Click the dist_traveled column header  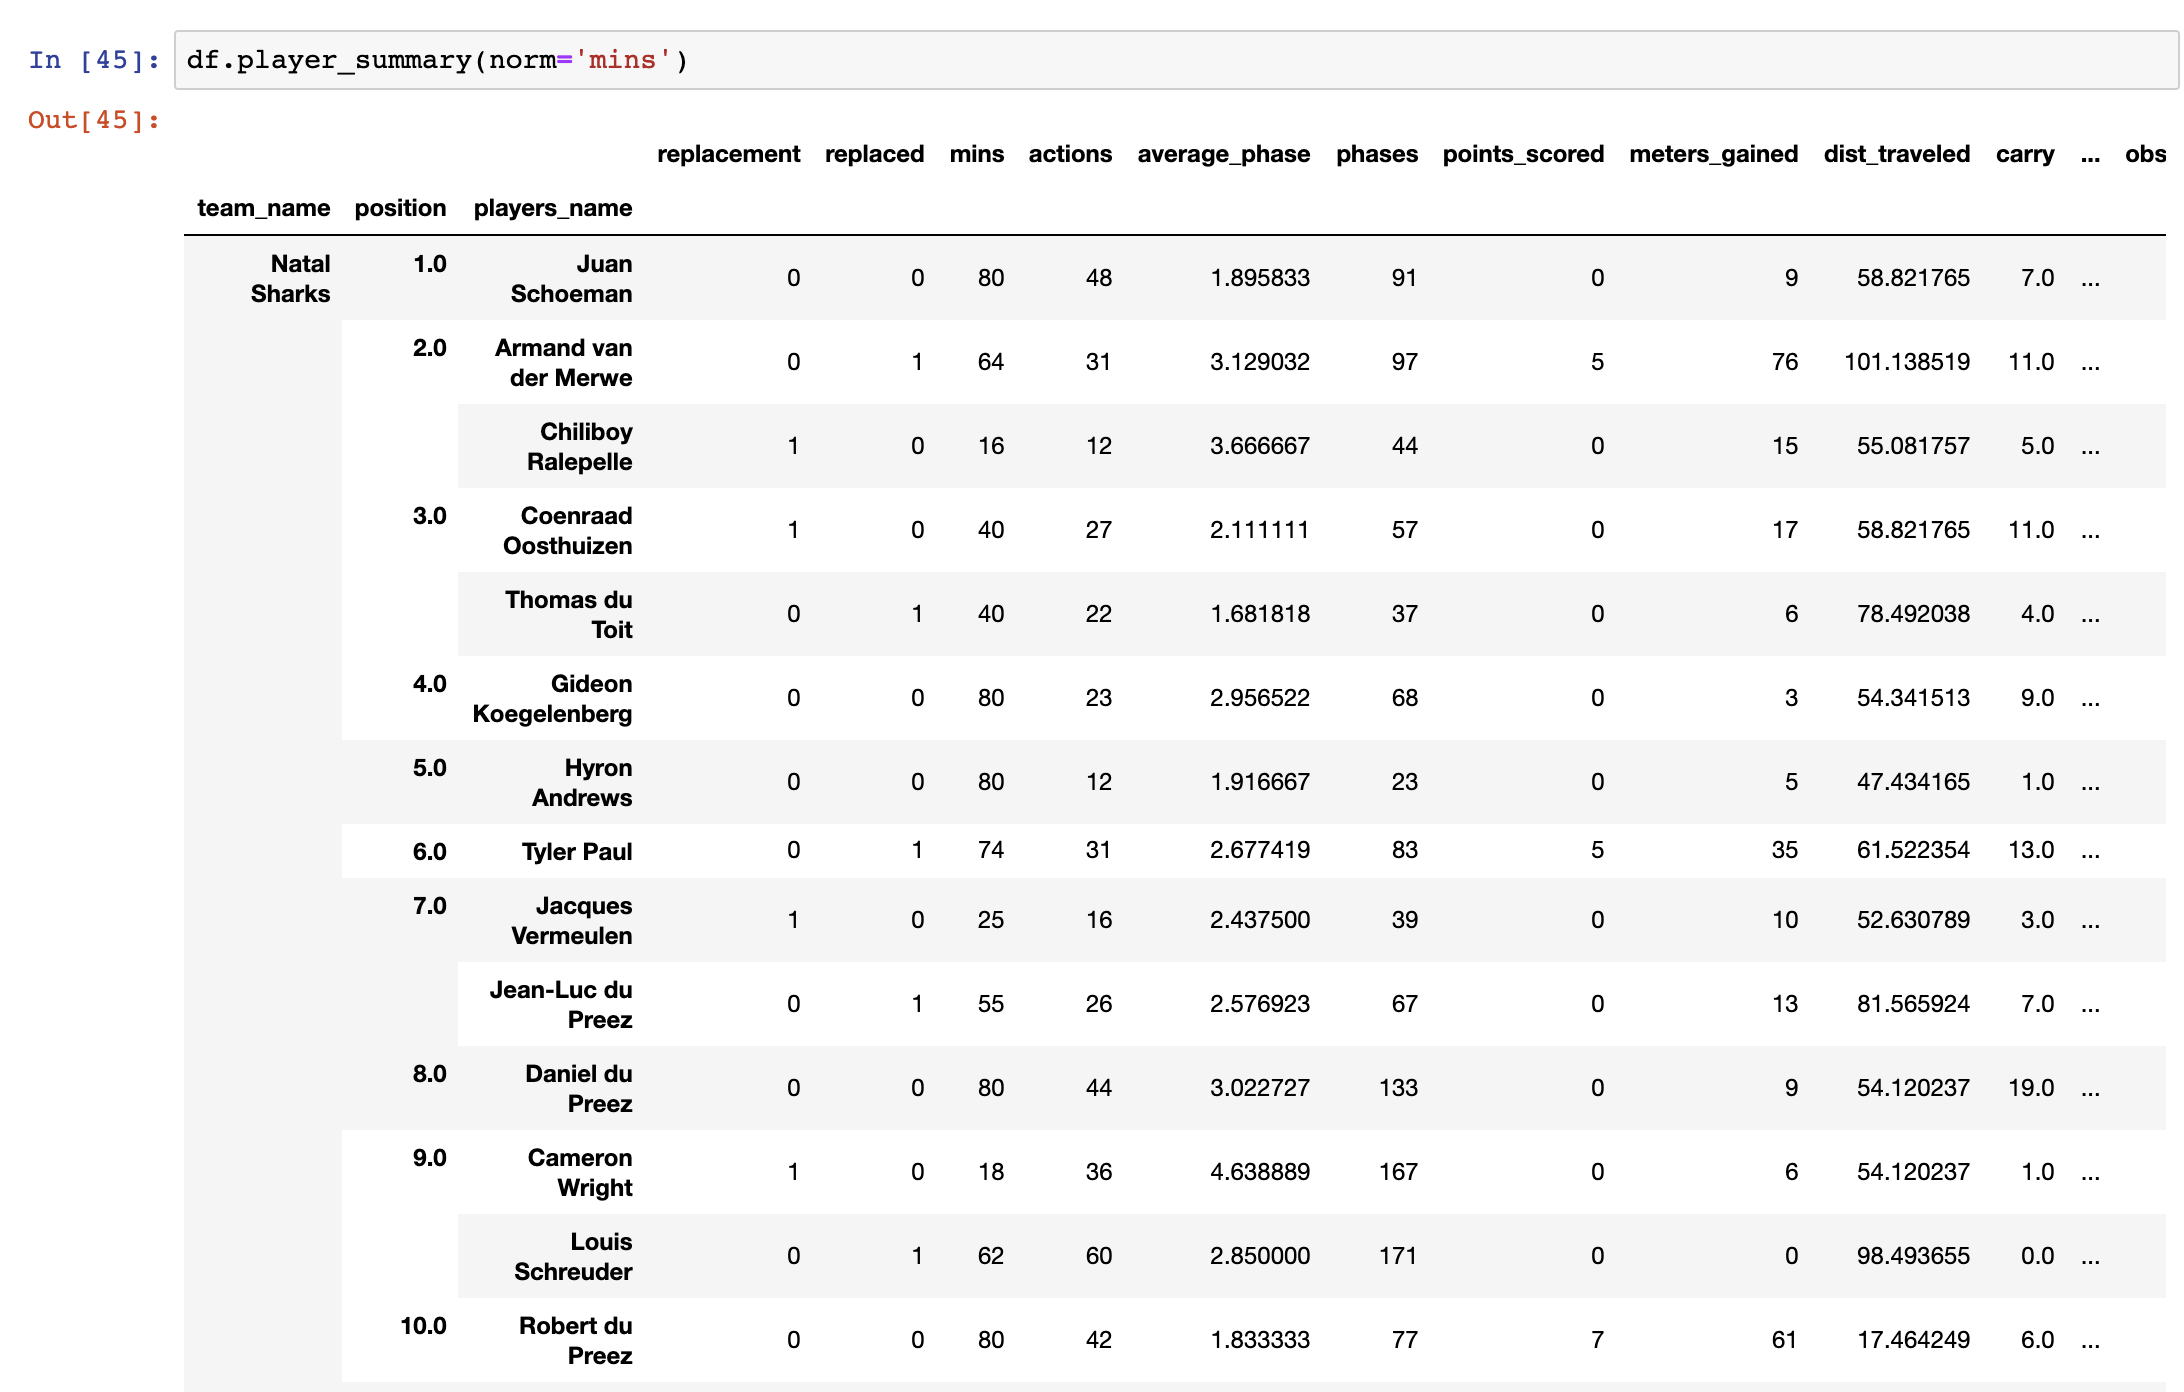point(1896,154)
